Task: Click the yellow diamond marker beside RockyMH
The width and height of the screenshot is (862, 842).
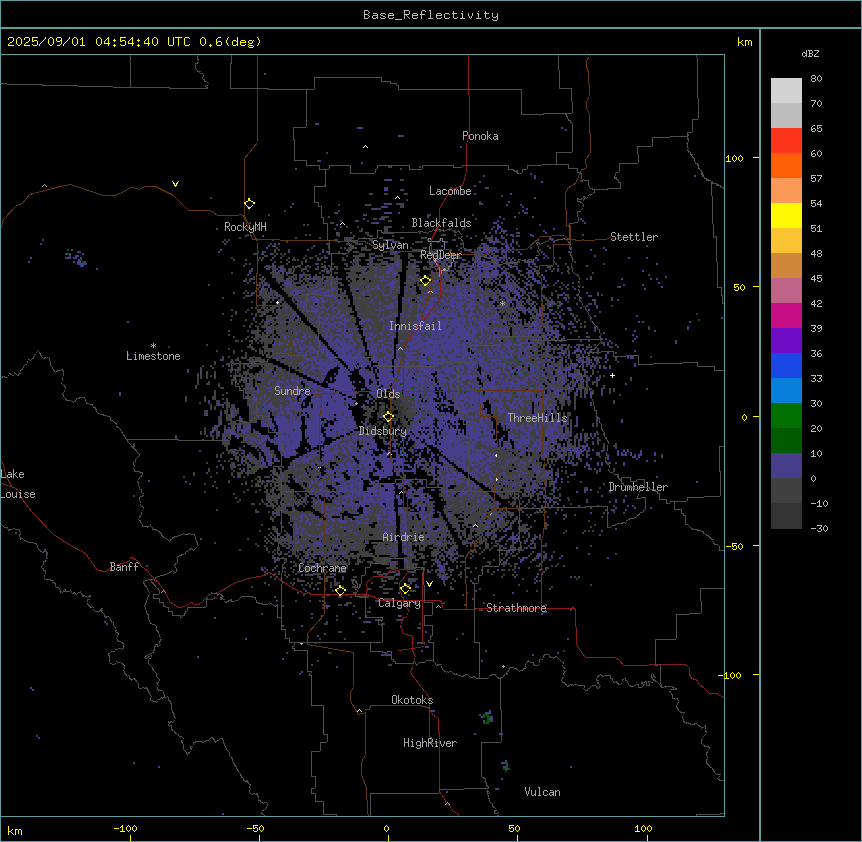Action: pyautogui.click(x=250, y=204)
